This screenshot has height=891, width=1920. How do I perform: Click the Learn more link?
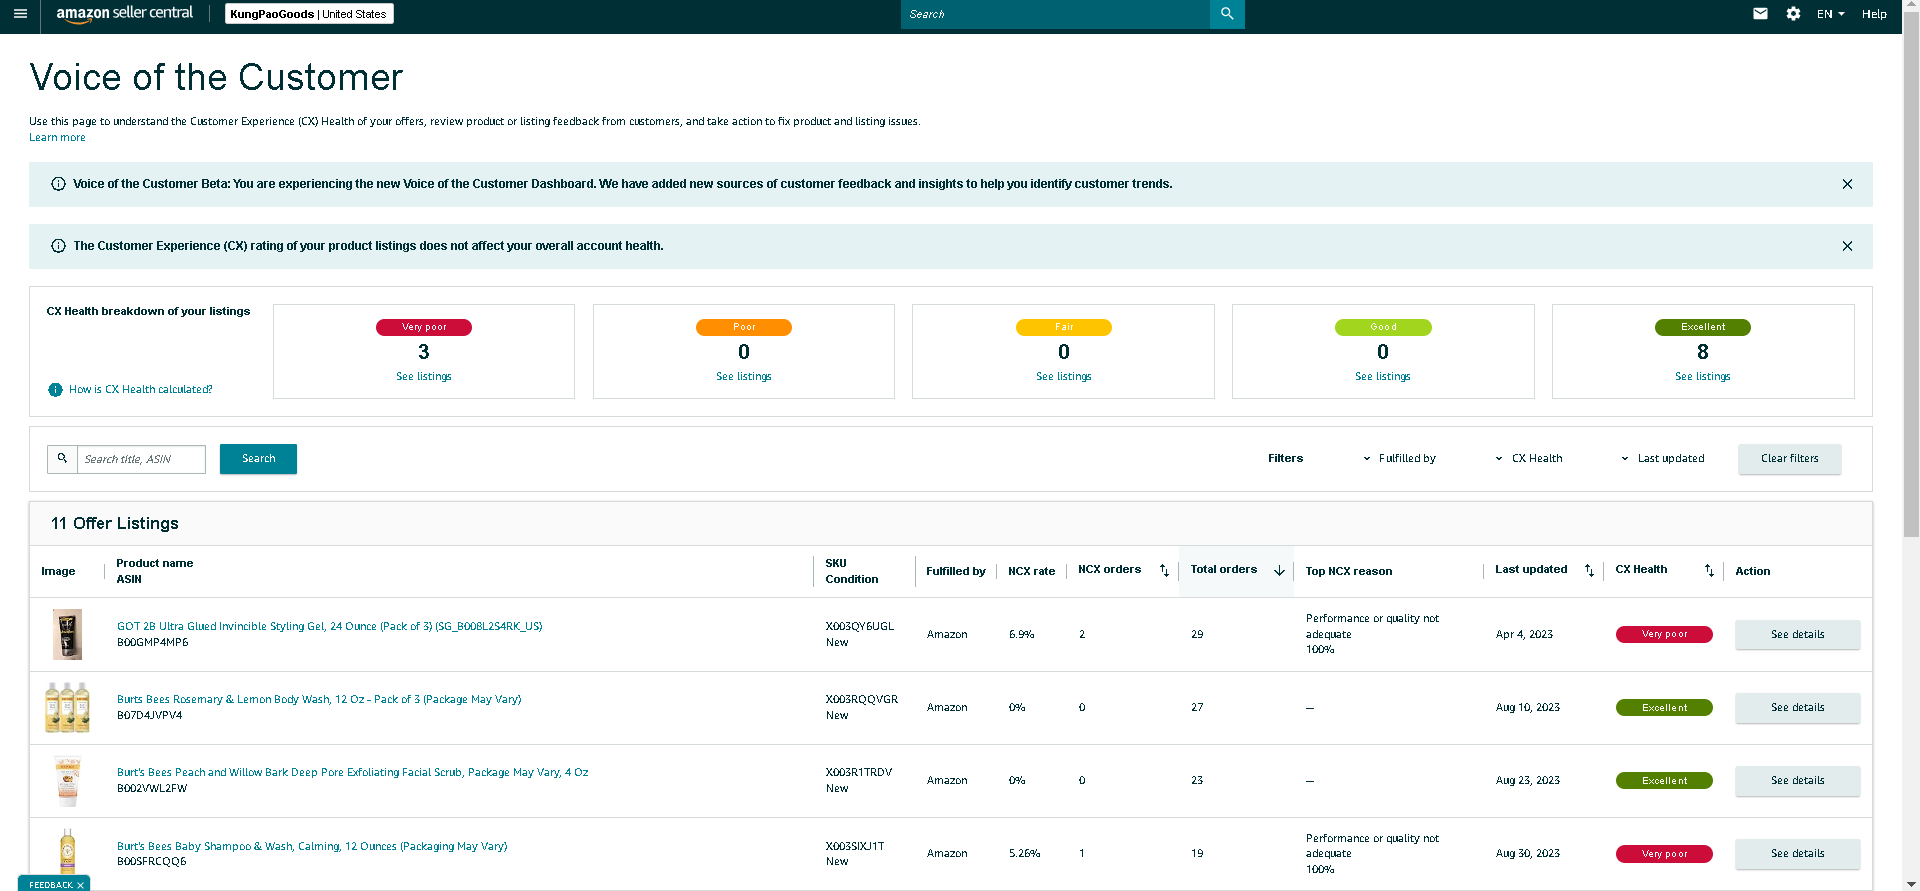point(57,138)
